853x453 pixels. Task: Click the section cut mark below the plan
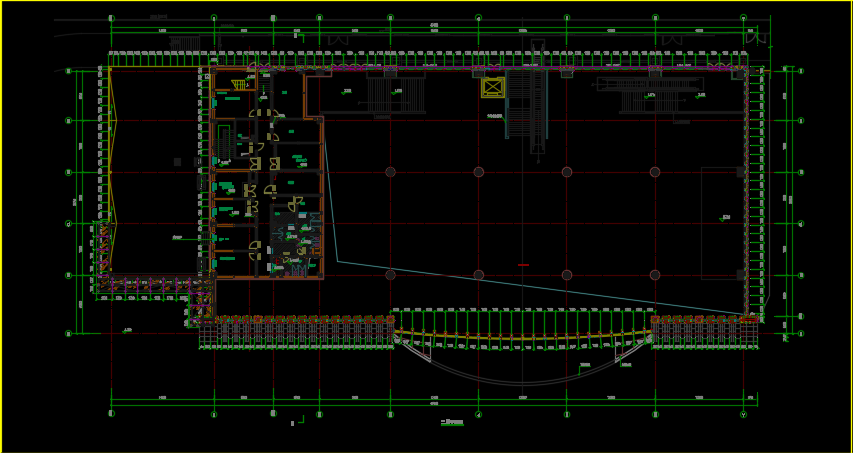[x=299, y=420]
